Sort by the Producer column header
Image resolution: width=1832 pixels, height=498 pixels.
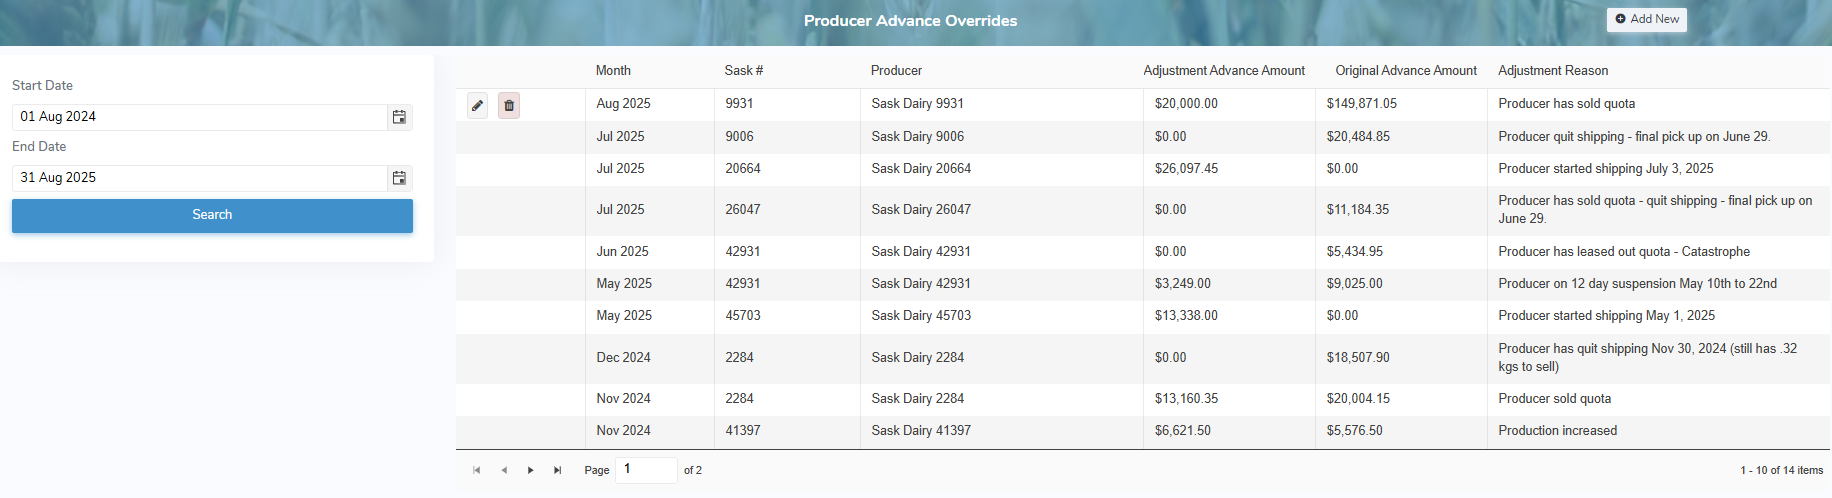click(x=896, y=71)
